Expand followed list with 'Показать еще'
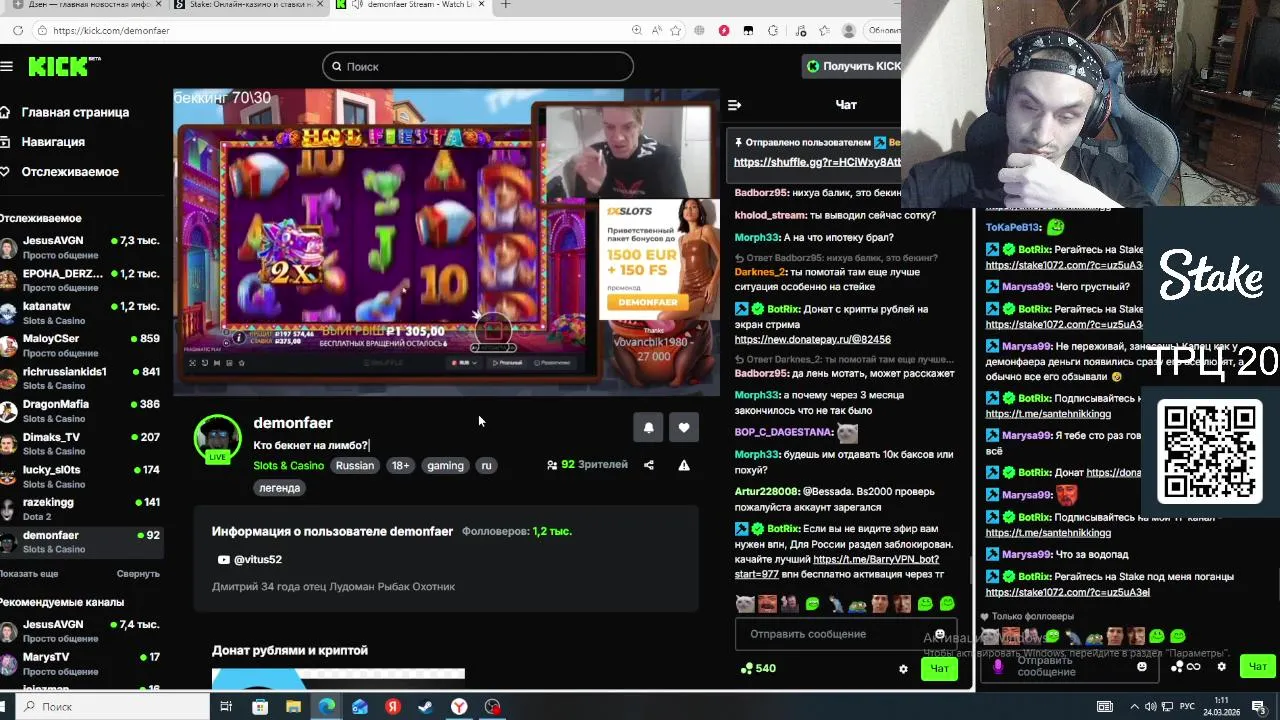Screen dimensions: 1280x720 coord(29,574)
